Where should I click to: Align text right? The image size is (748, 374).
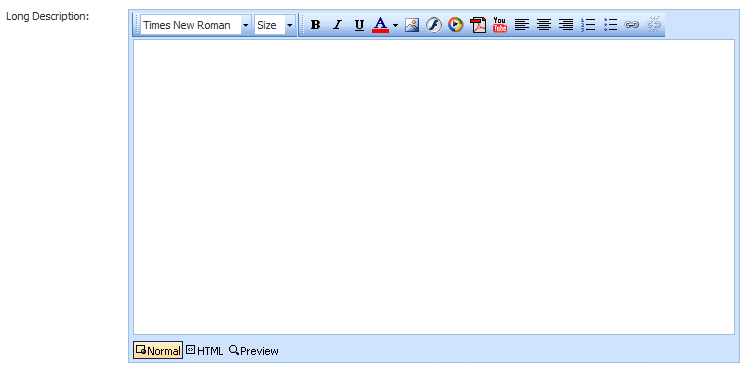[x=566, y=25]
